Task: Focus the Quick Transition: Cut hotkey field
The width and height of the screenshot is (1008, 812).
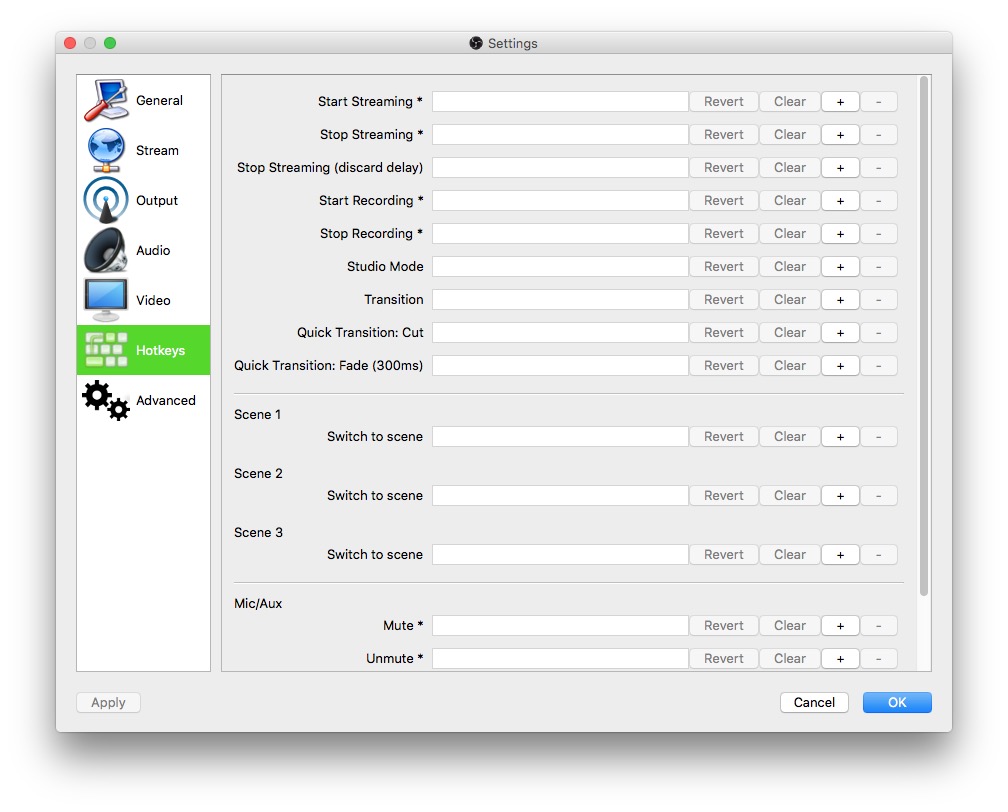Action: pos(560,332)
